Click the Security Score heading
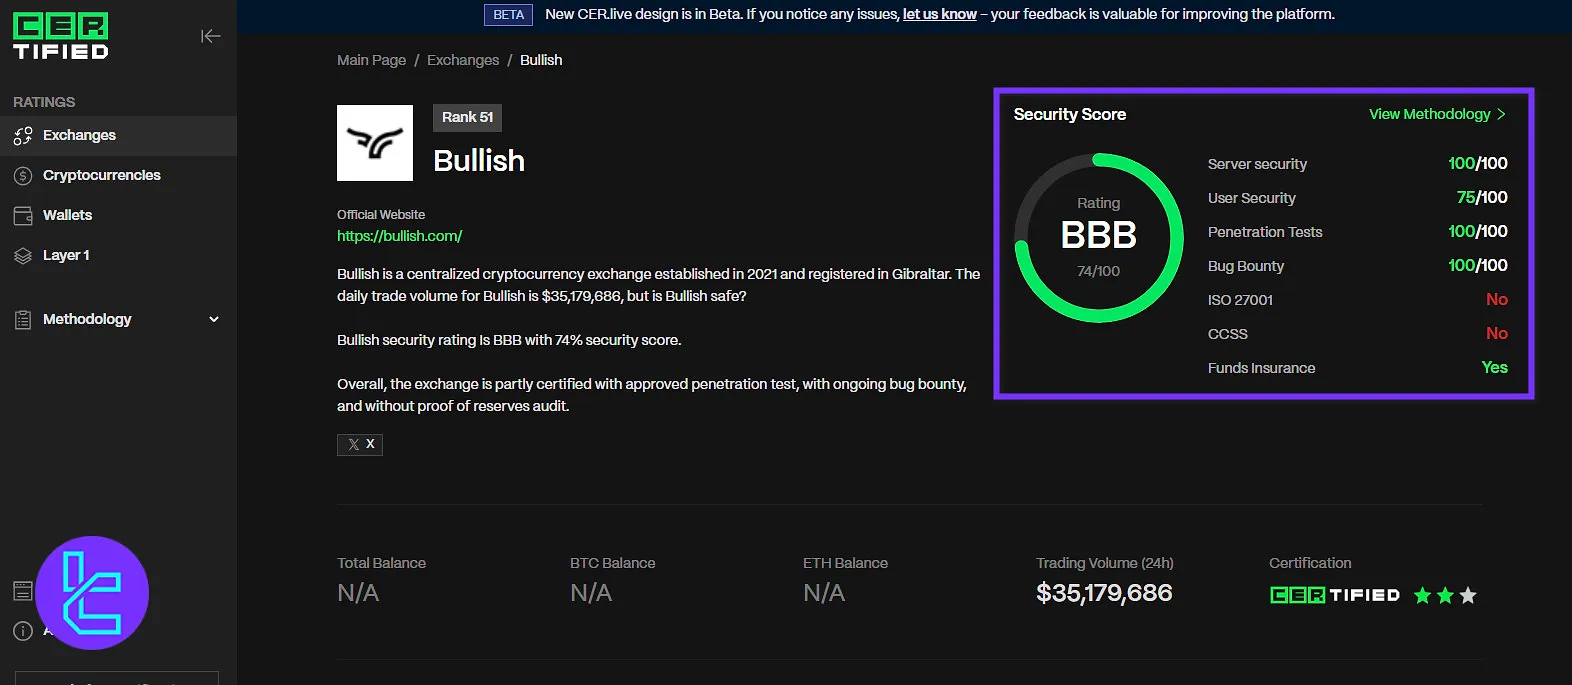The width and height of the screenshot is (1572, 685). (1069, 114)
